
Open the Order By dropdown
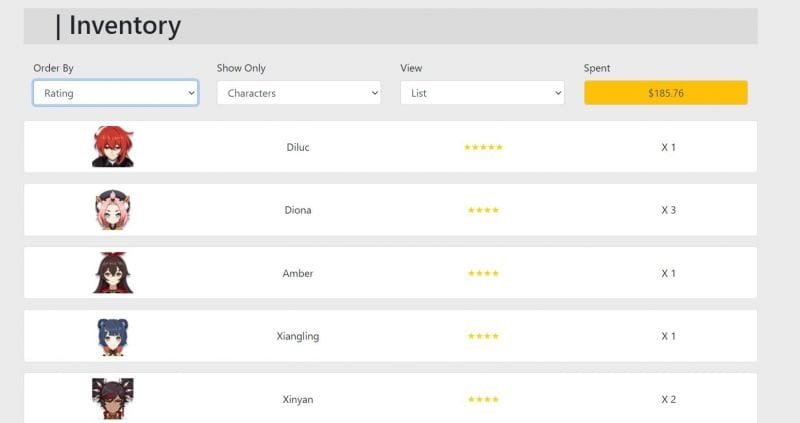[x=116, y=93]
